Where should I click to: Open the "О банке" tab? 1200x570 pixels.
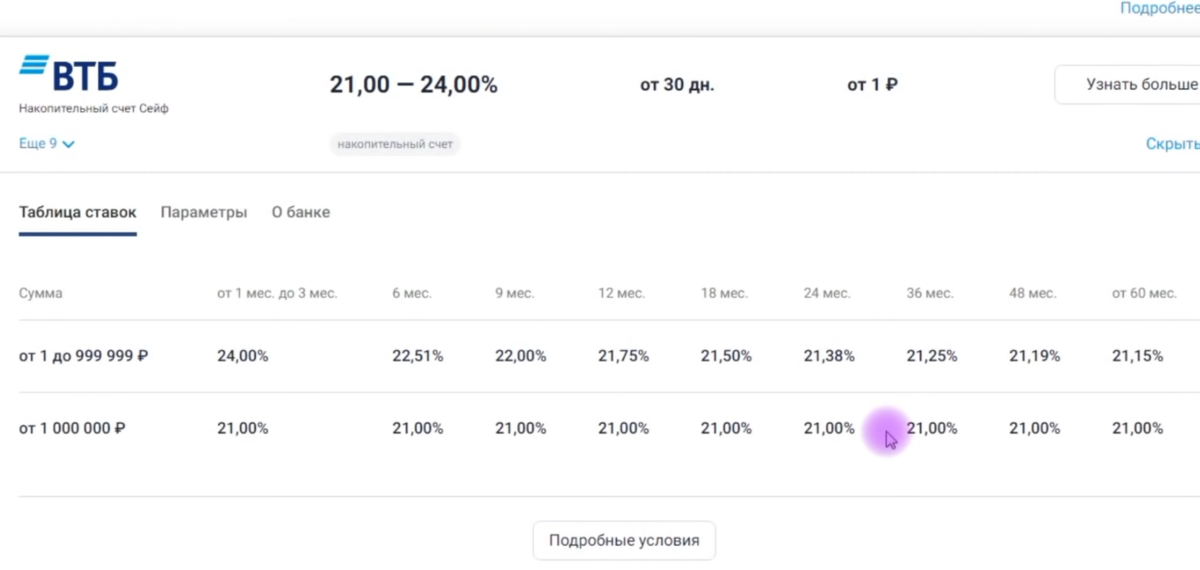301,212
